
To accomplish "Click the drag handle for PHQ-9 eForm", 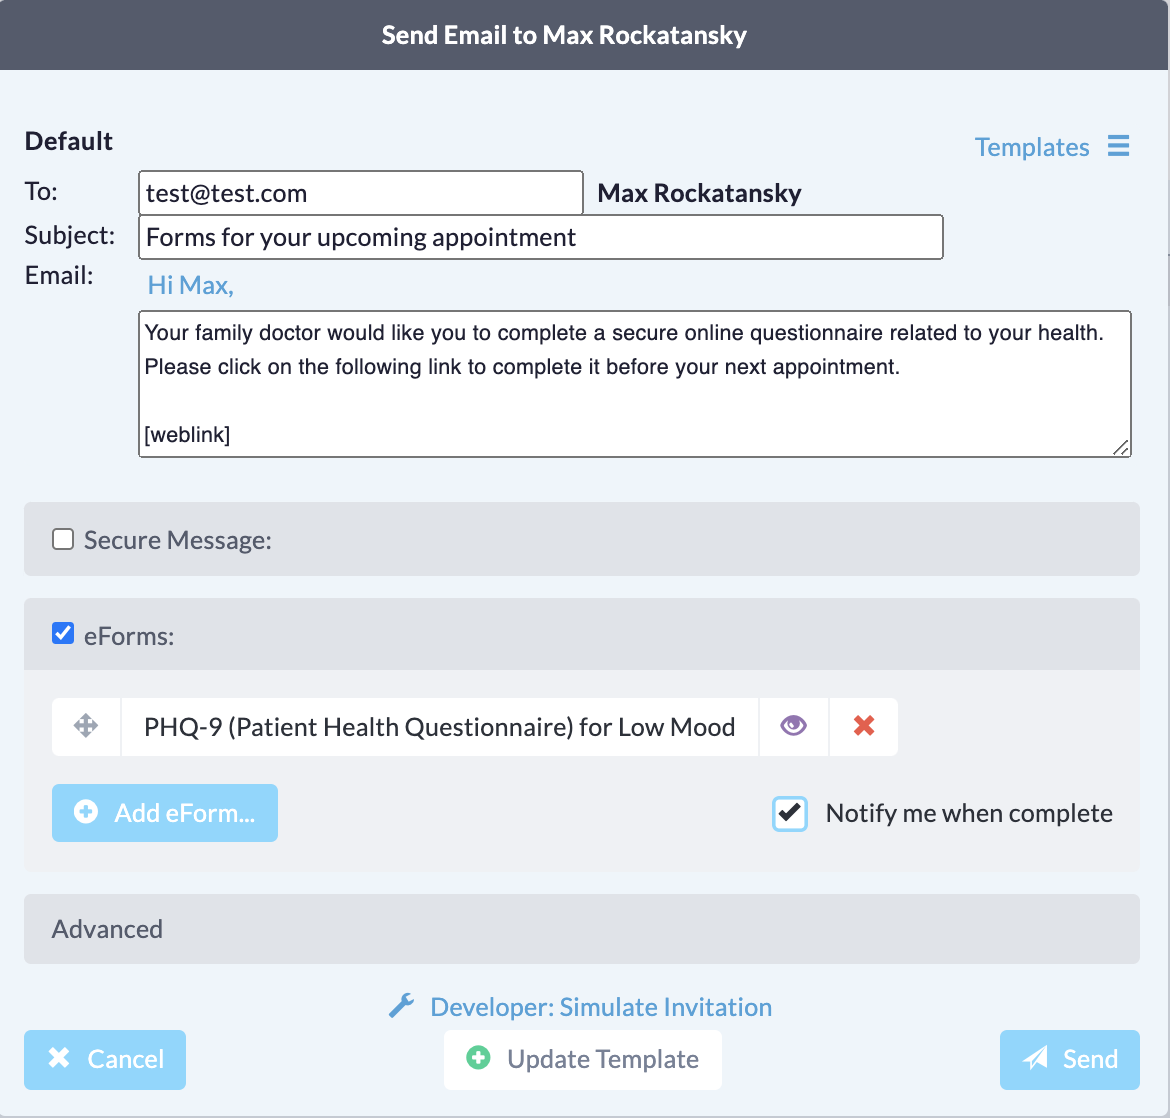I will point(86,726).
